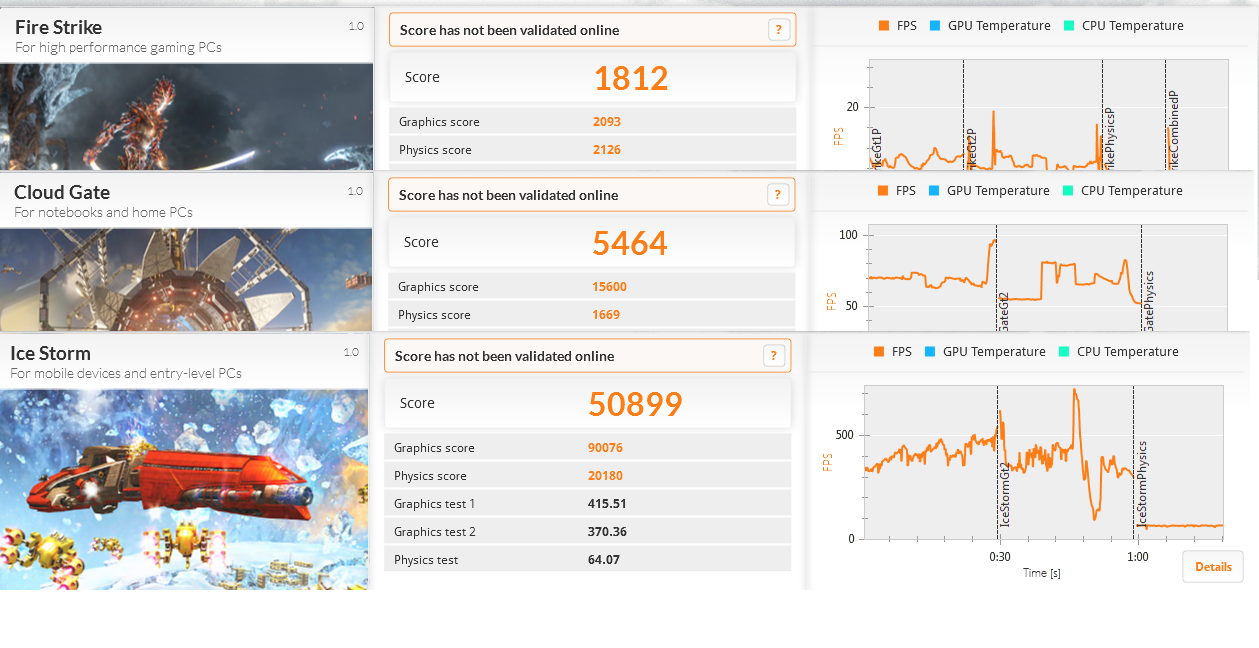1259x648 pixels.
Task: Click the Fire Strike benchmark thumbnail image
Action: point(186,117)
